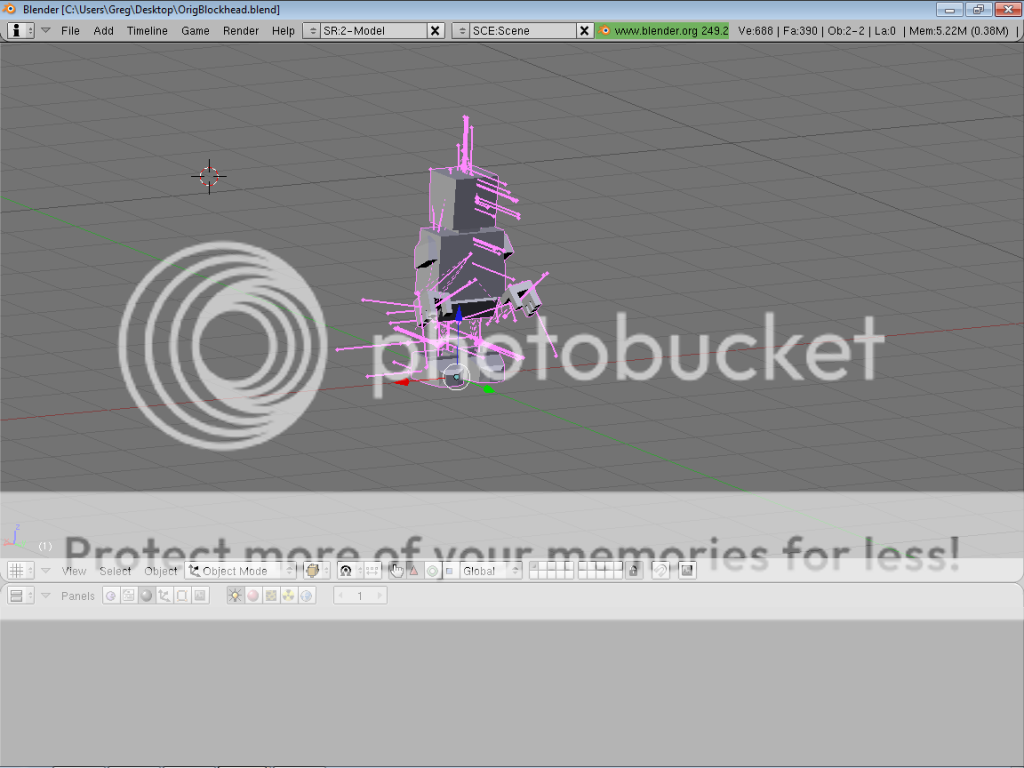1024x768 pixels.
Task: Toggle layer 6 in the layer buttons
Action: [x=583, y=566]
